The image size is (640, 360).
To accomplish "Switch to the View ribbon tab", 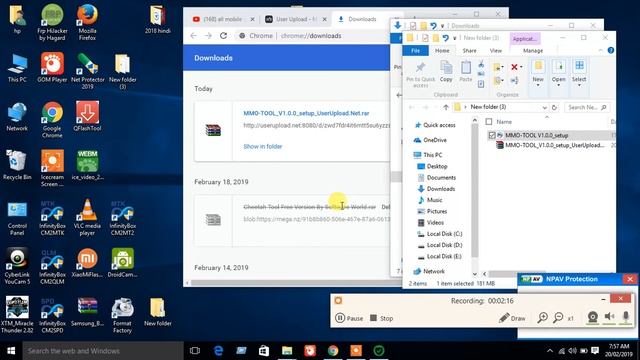I will [x=496, y=51].
